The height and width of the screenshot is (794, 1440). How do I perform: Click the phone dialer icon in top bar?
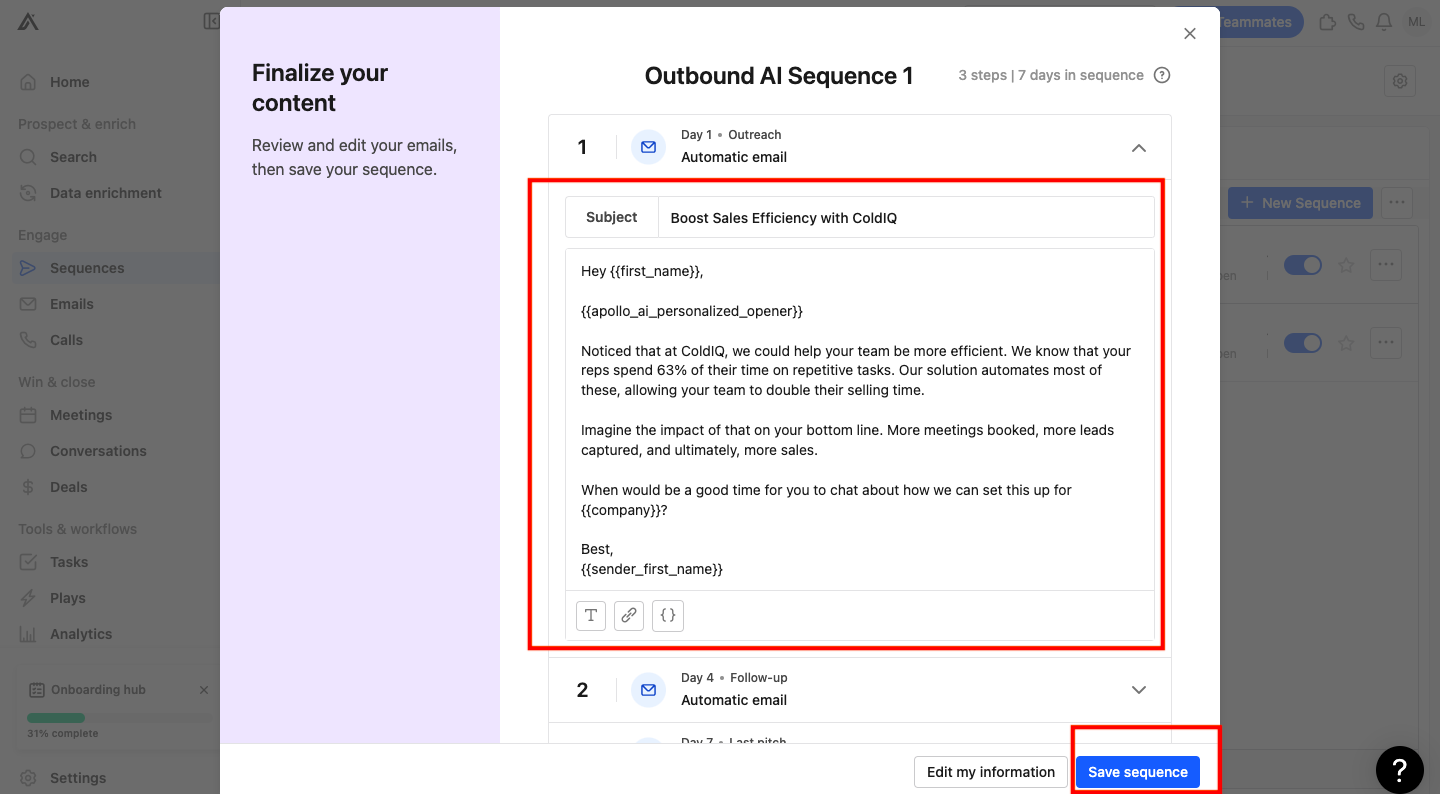pyautogui.click(x=1356, y=22)
